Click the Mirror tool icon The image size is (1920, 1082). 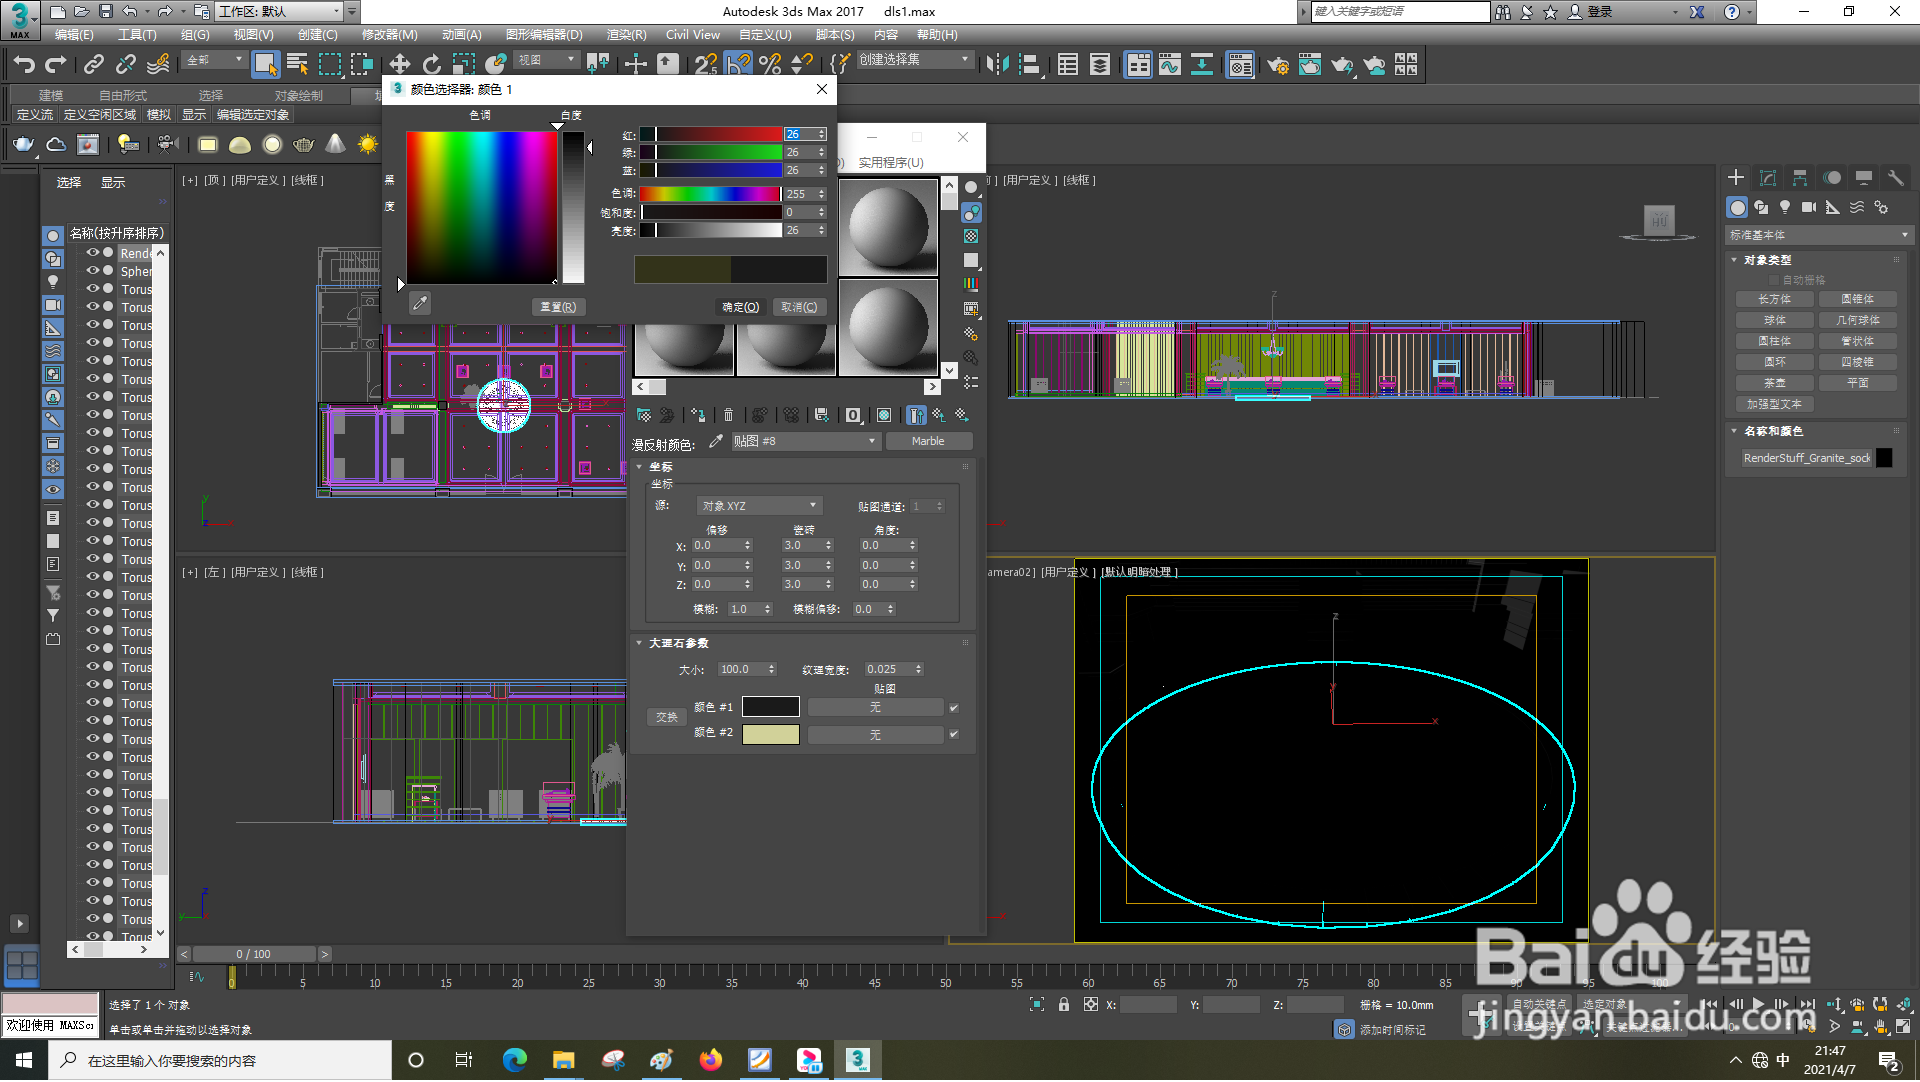pyautogui.click(x=997, y=65)
